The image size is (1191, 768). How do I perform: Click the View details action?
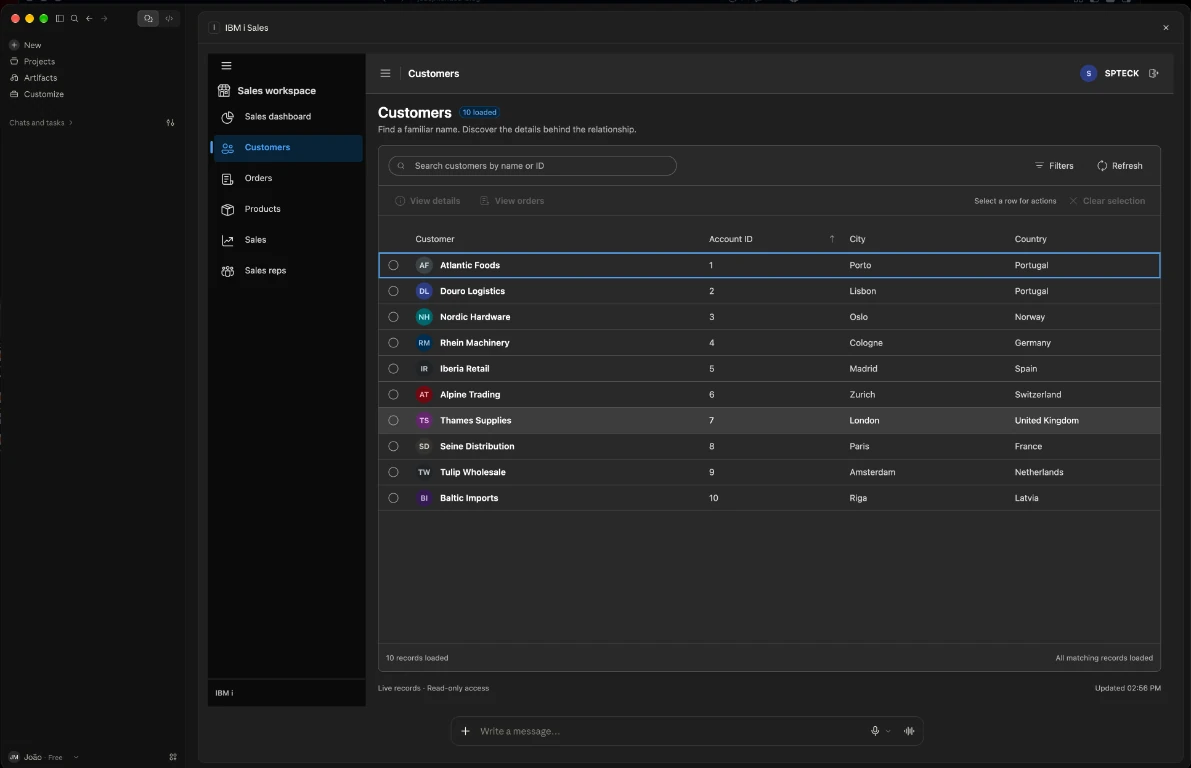pyautogui.click(x=428, y=201)
